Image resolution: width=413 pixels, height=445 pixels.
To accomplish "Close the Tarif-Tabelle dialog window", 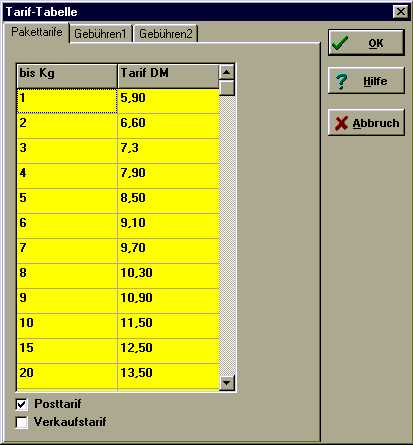I will click(x=401, y=12).
